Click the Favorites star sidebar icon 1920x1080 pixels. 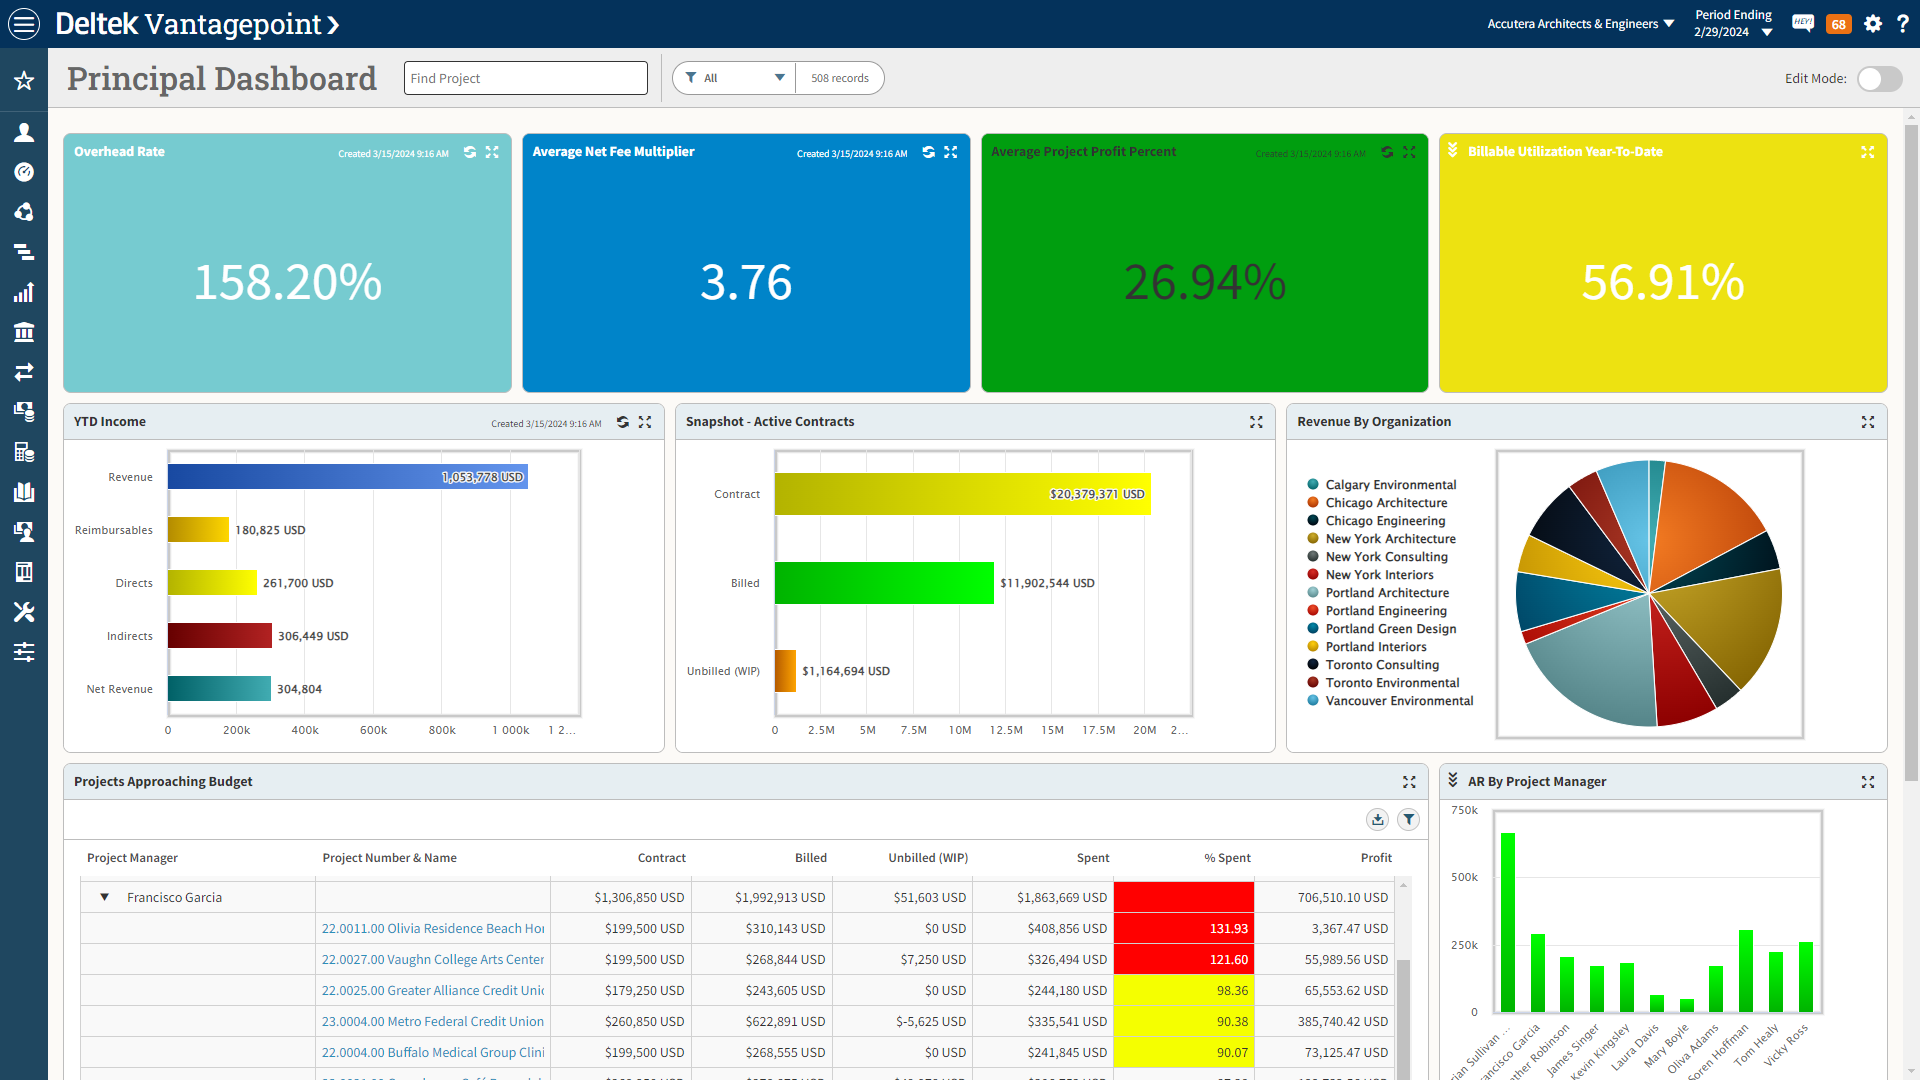pyautogui.click(x=24, y=81)
